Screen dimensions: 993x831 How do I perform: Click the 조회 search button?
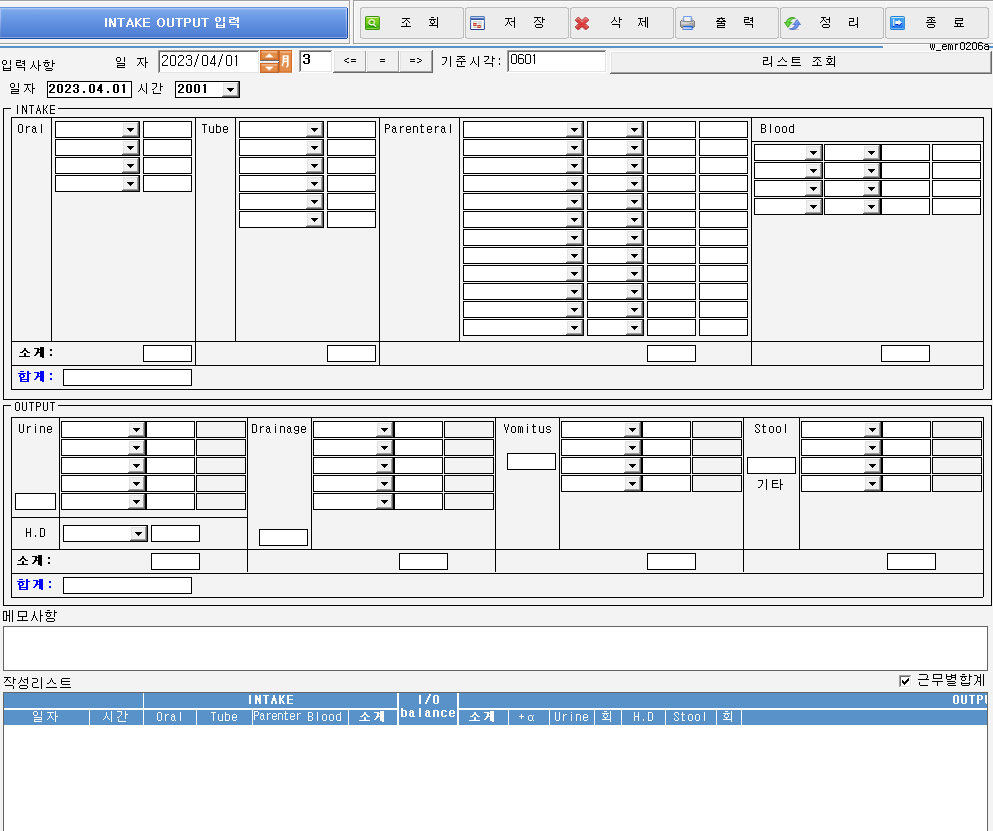coord(412,23)
